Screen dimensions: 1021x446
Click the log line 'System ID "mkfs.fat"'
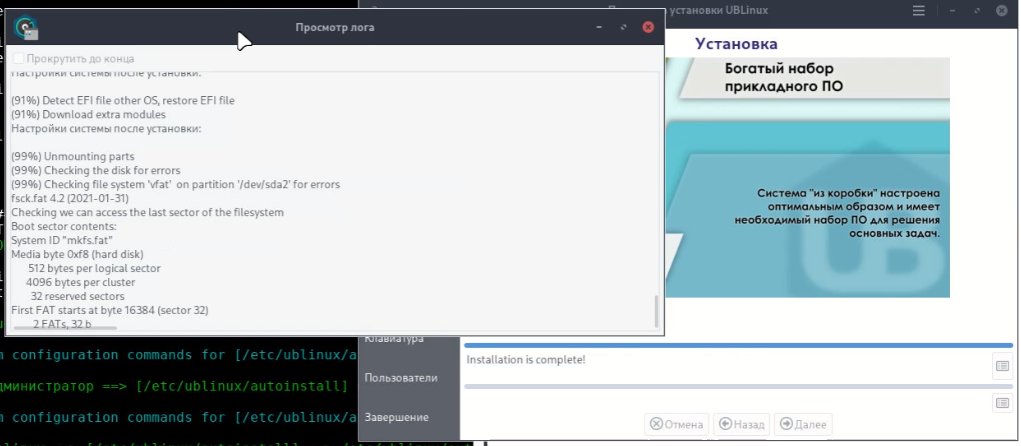63,241
